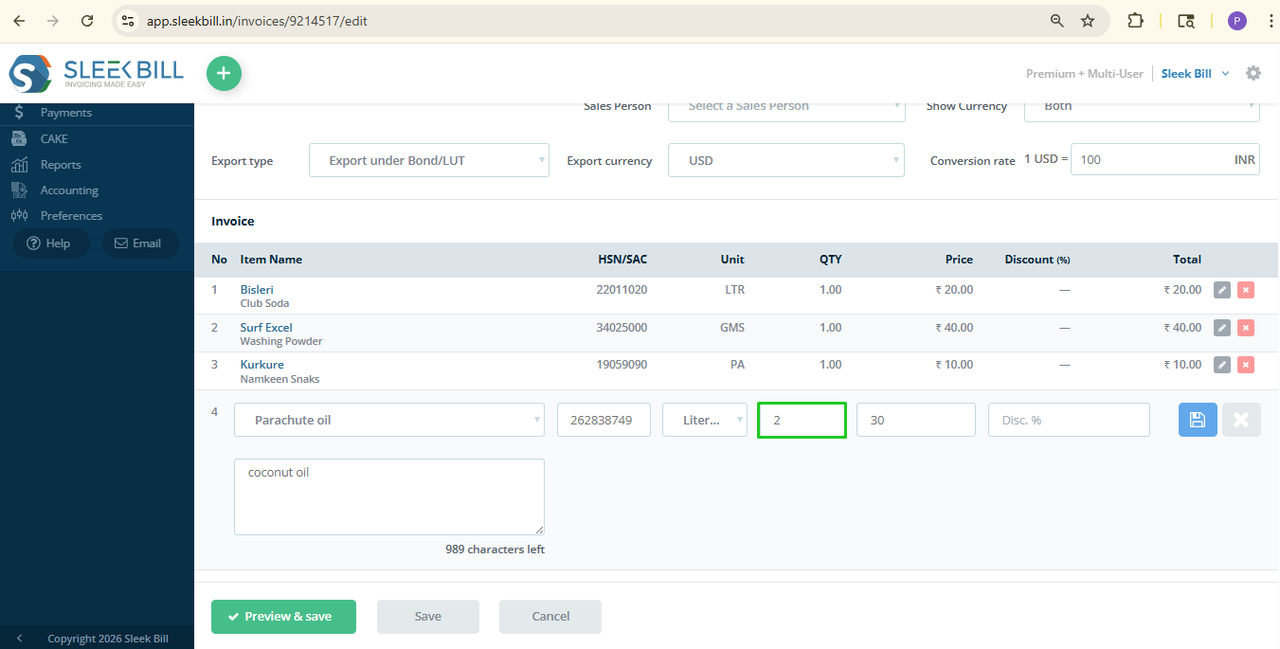Open the settings gear icon
This screenshot has height=649, width=1280.
1253,73
